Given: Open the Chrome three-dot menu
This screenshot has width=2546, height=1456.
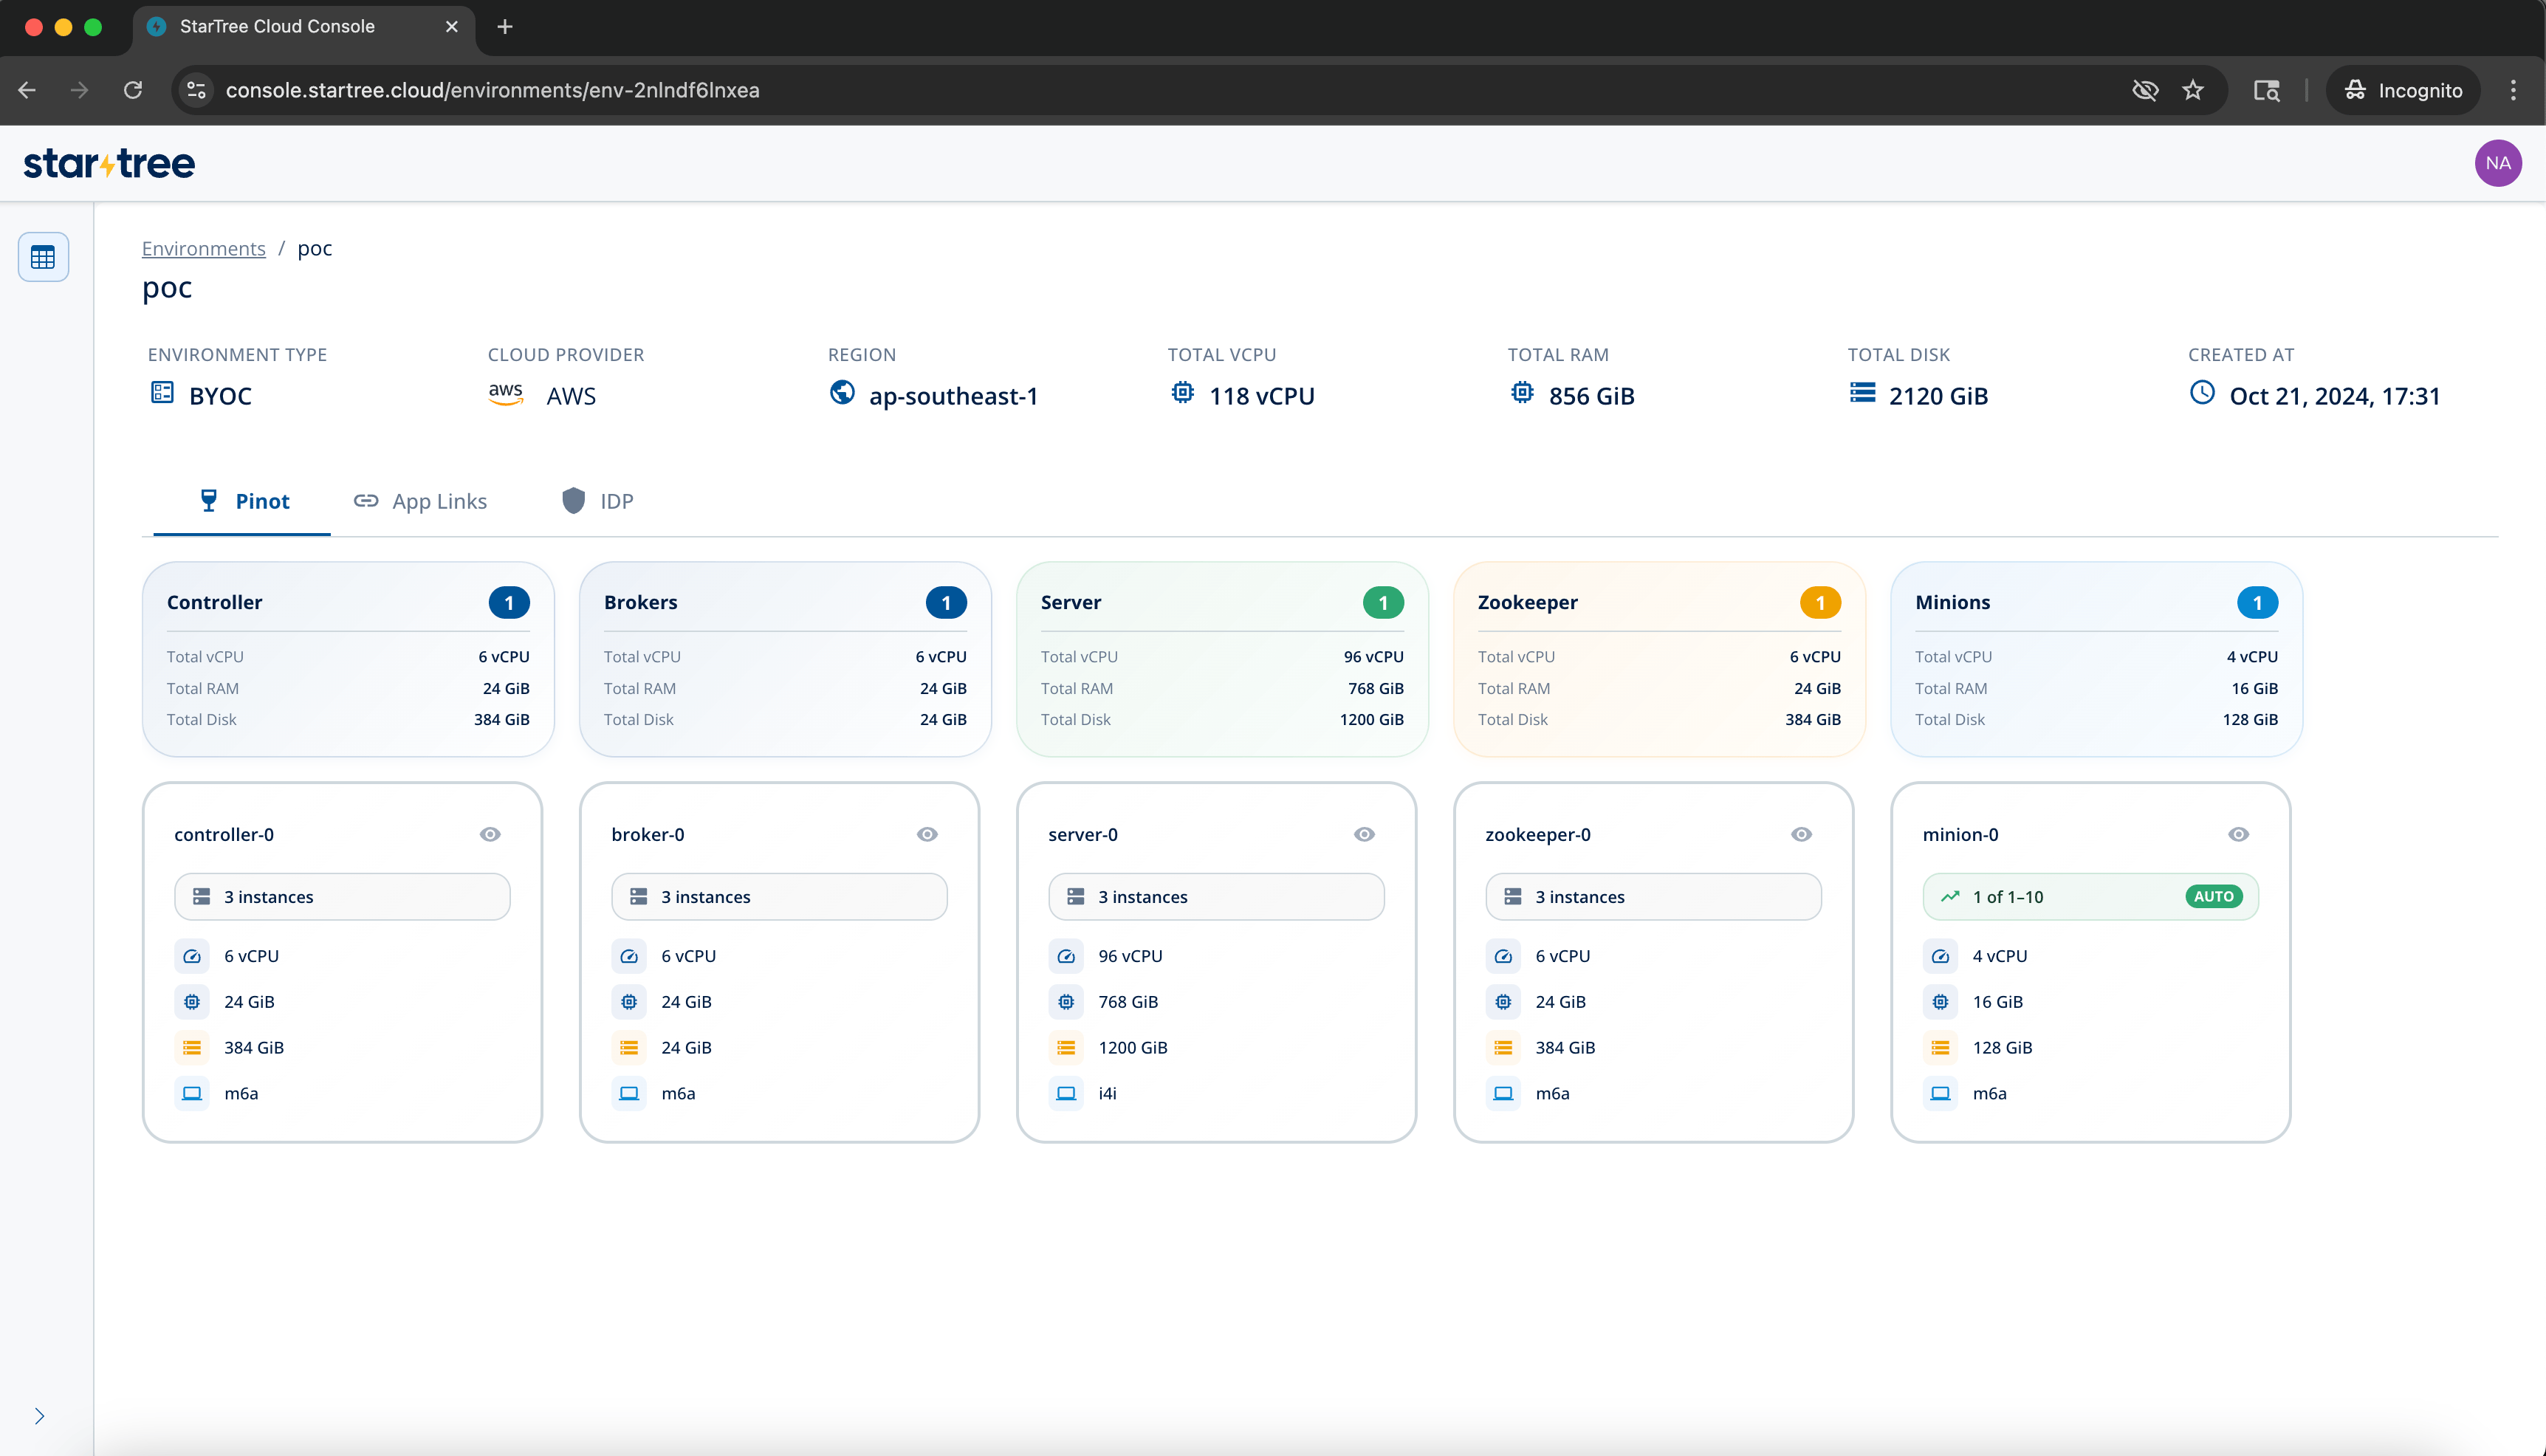Looking at the screenshot, I should (x=2513, y=90).
